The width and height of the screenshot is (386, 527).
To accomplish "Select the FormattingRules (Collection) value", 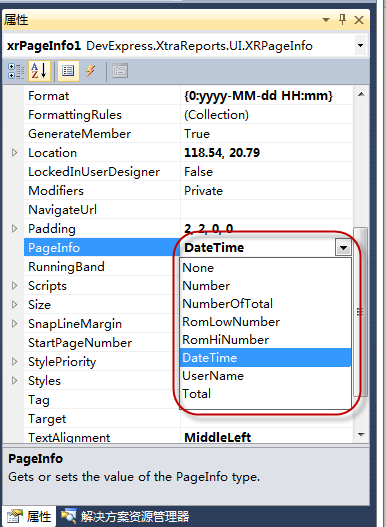I will point(266,115).
